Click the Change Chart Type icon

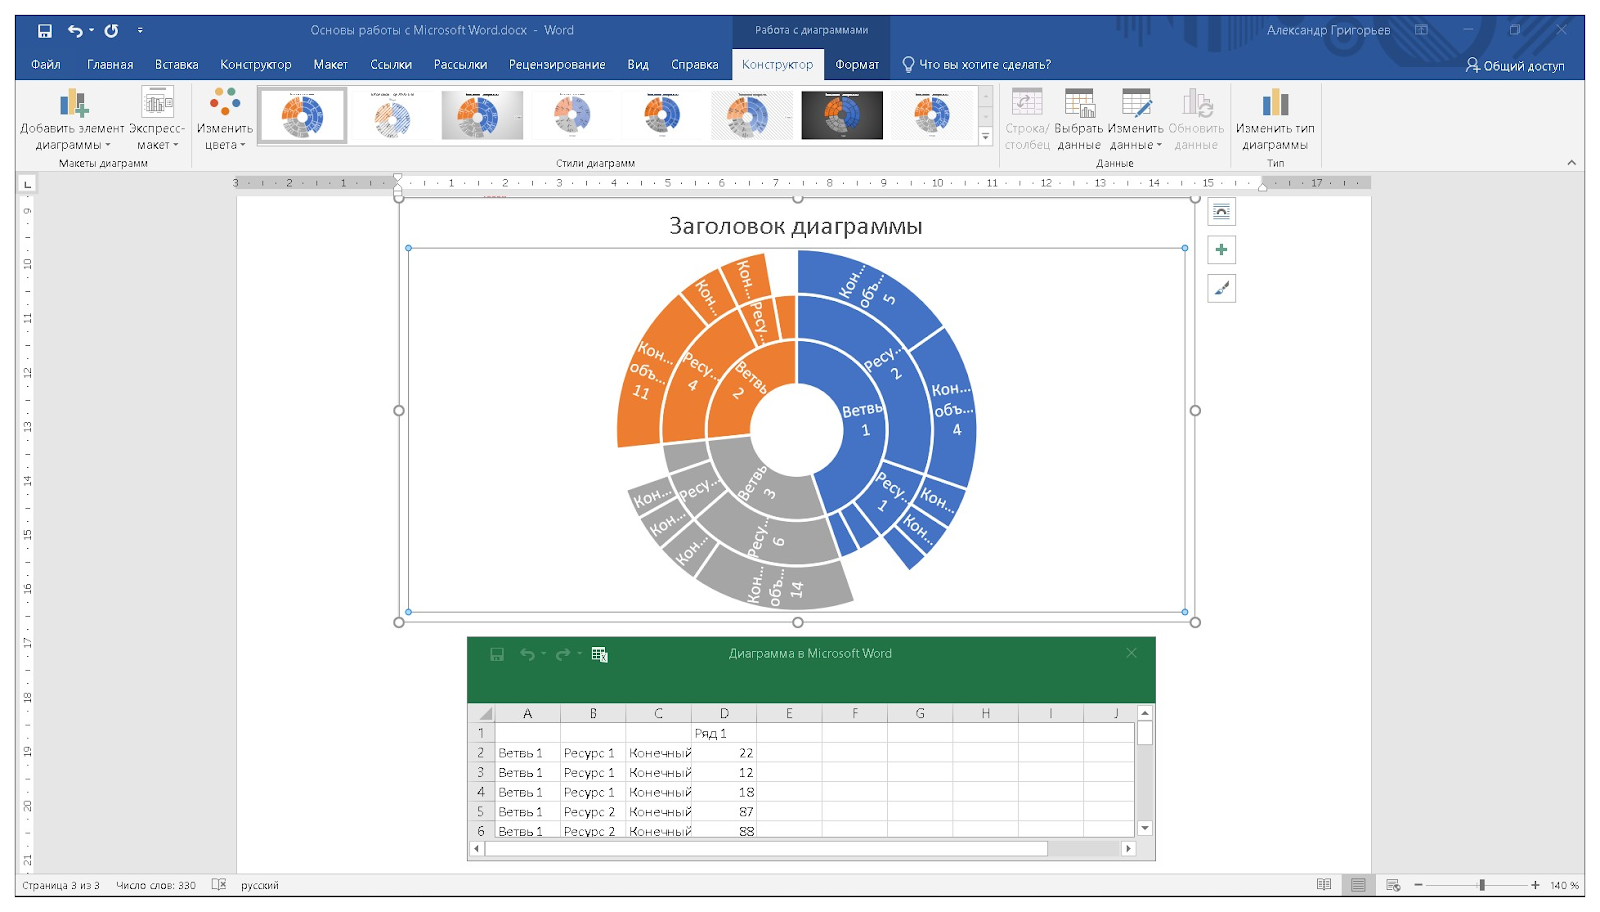point(1275,103)
